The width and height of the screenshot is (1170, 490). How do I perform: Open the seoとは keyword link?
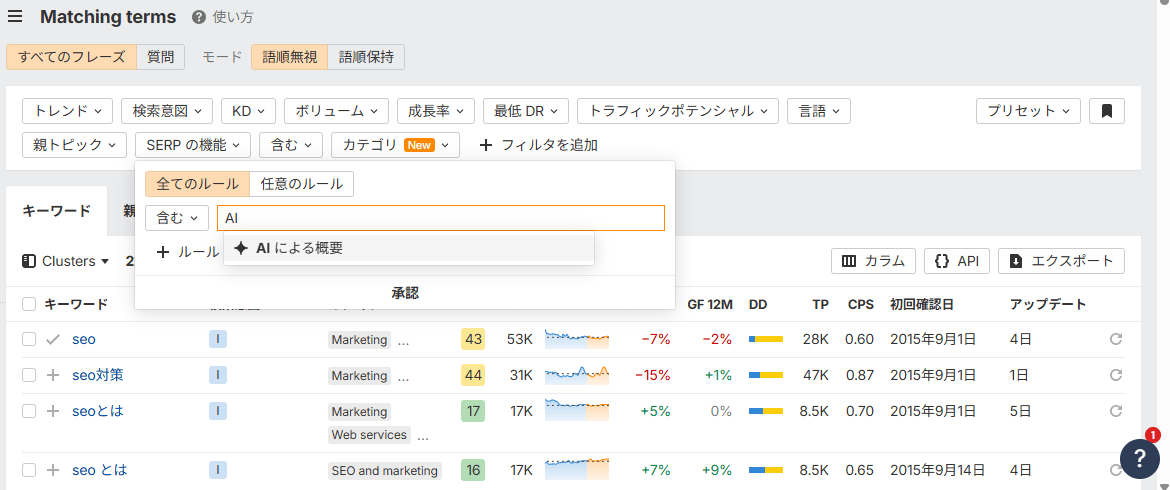click(99, 411)
